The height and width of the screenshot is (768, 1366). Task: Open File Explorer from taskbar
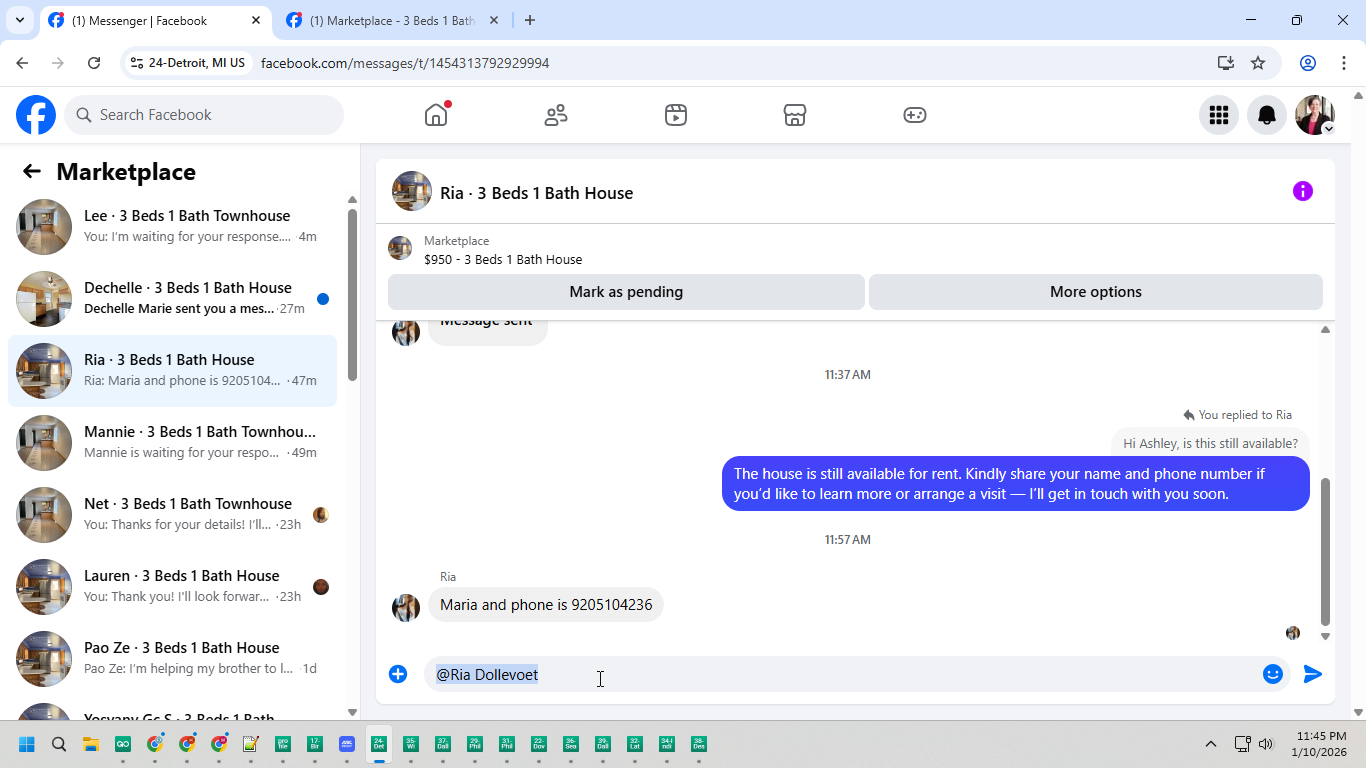click(91, 744)
